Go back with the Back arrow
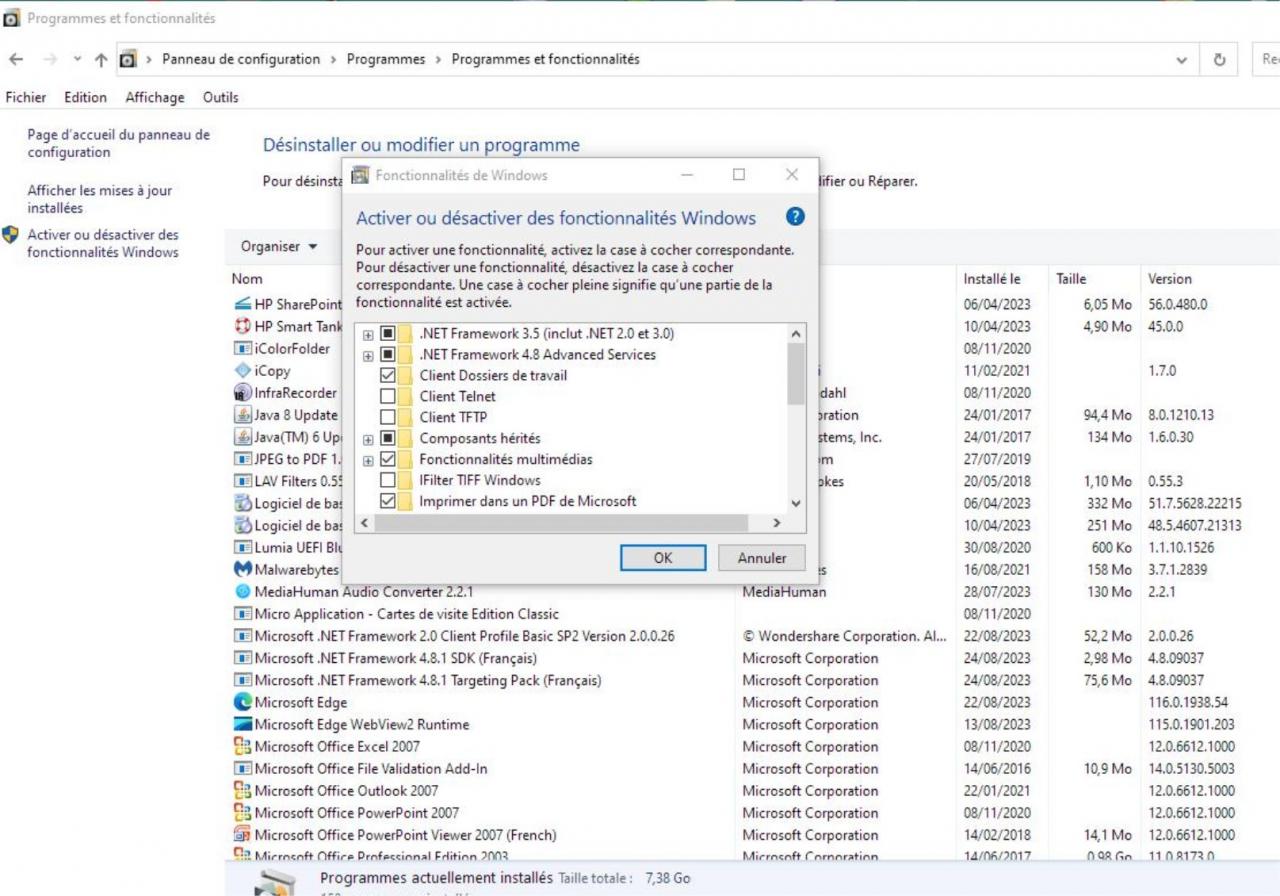 click(x=16, y=59)
